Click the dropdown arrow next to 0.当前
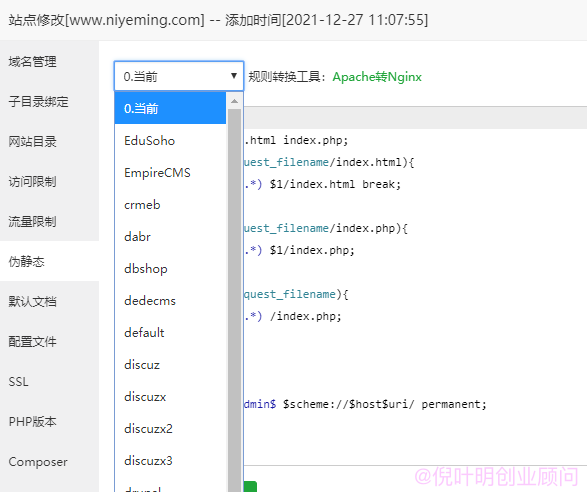Image resolution: width=587 pixels, height=492 pixels. pos(234,76)
